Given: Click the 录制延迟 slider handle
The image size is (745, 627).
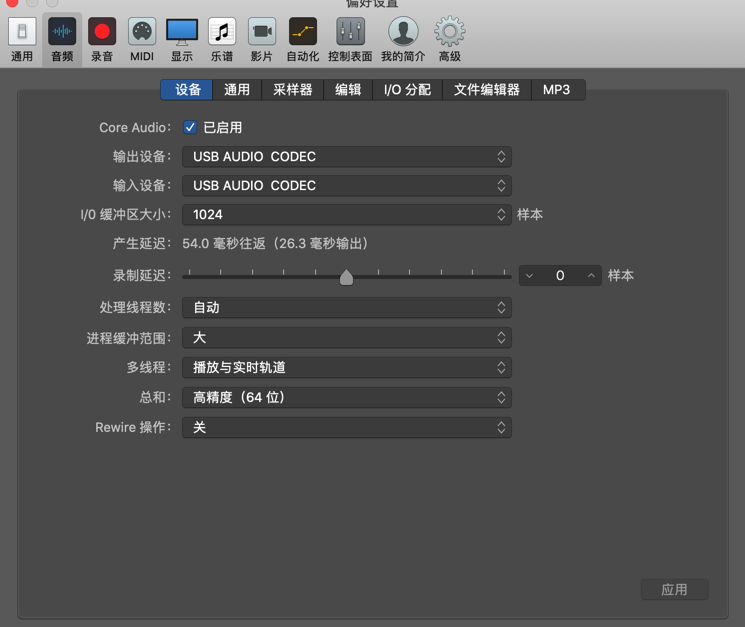Looking at the screenshot, I should coord(346,277).
